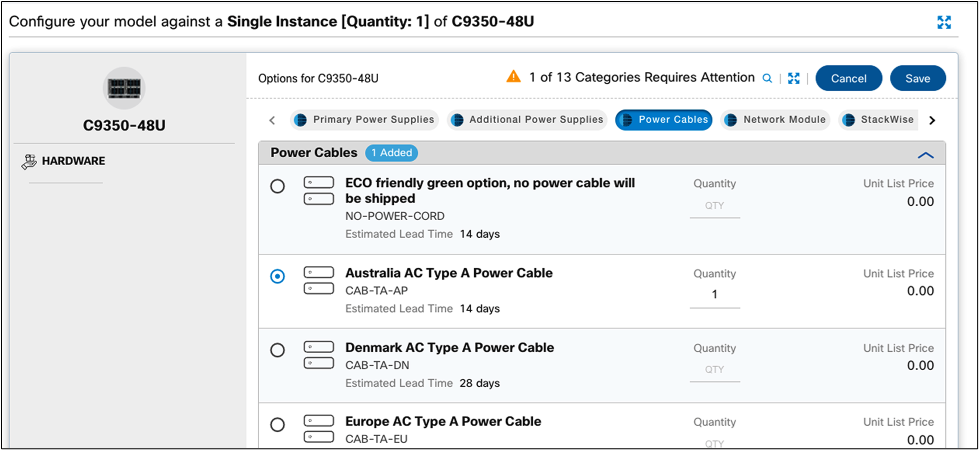Click the C9350-48U device thumbnail image
This screenshot has width=979, height=450.
pyautogui.click(x=124, y=88)
